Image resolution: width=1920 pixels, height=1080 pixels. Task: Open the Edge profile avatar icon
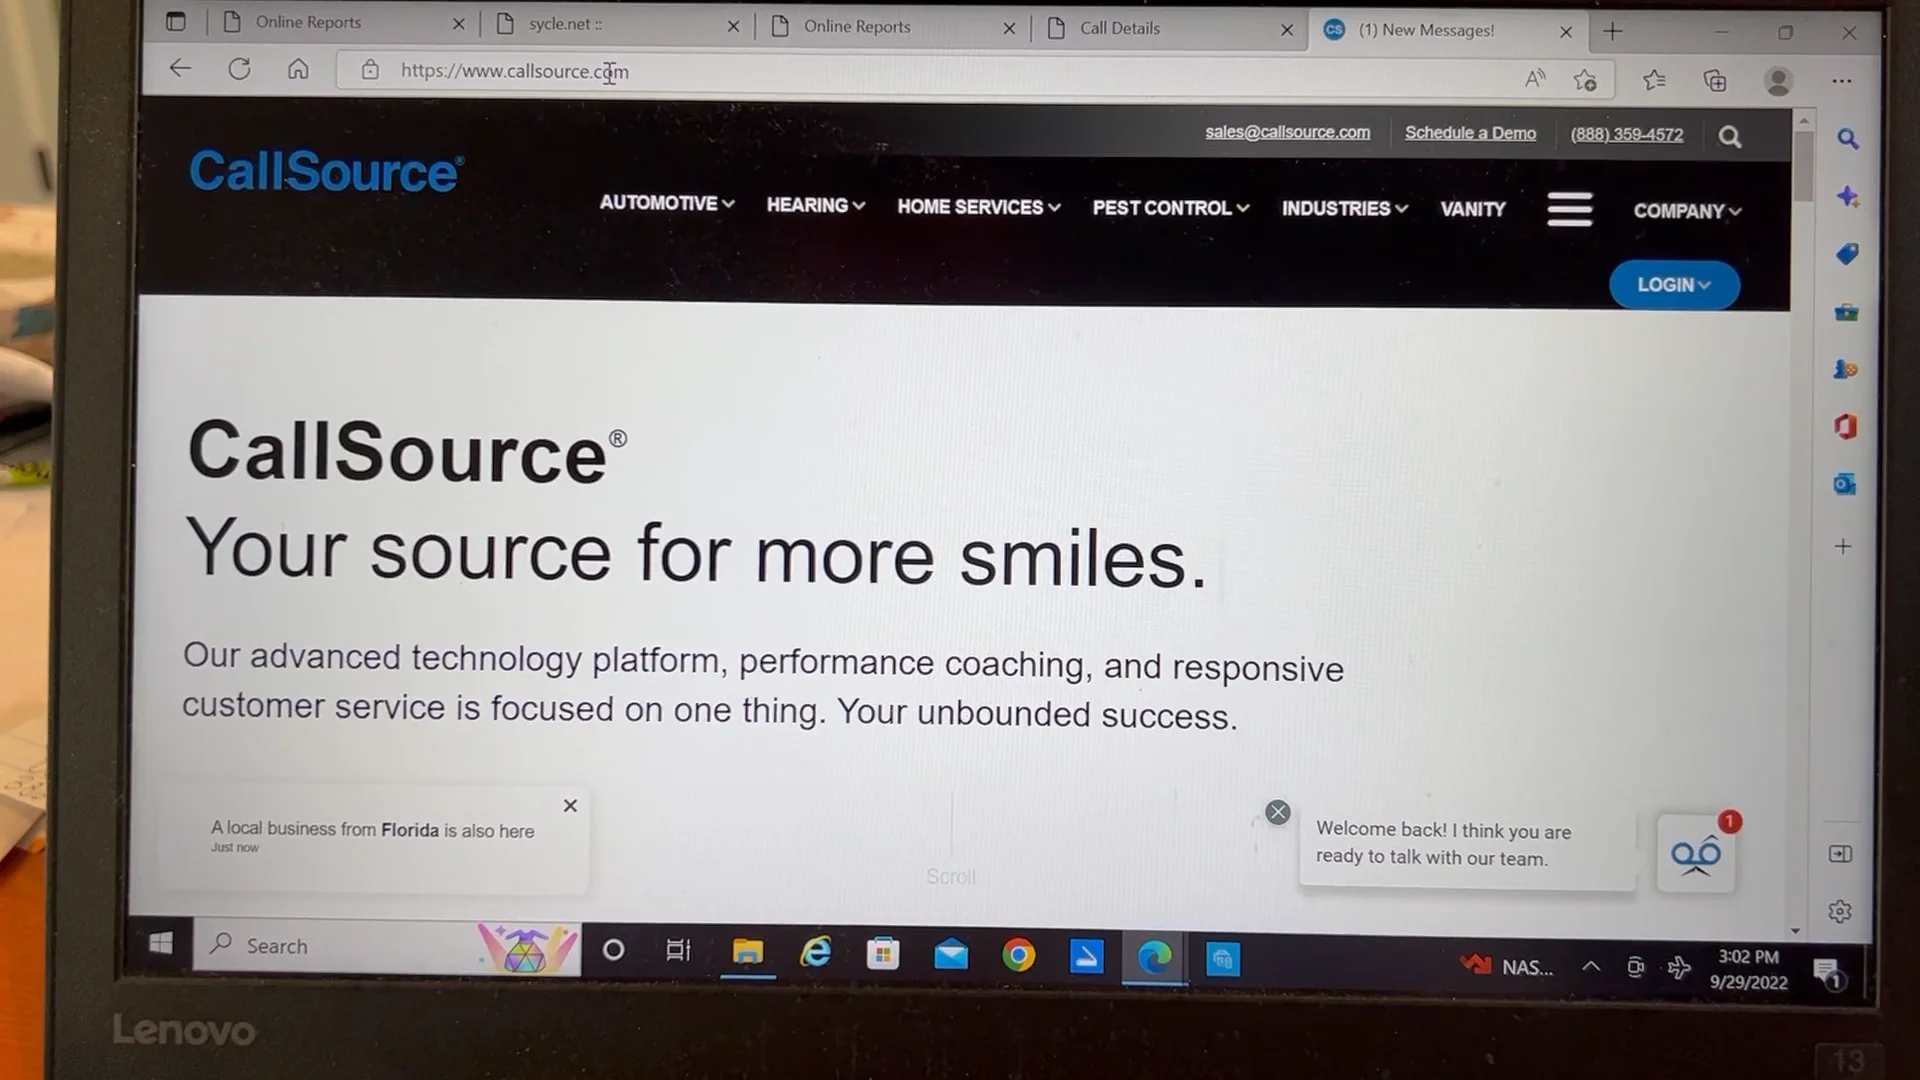[1778, 81]
